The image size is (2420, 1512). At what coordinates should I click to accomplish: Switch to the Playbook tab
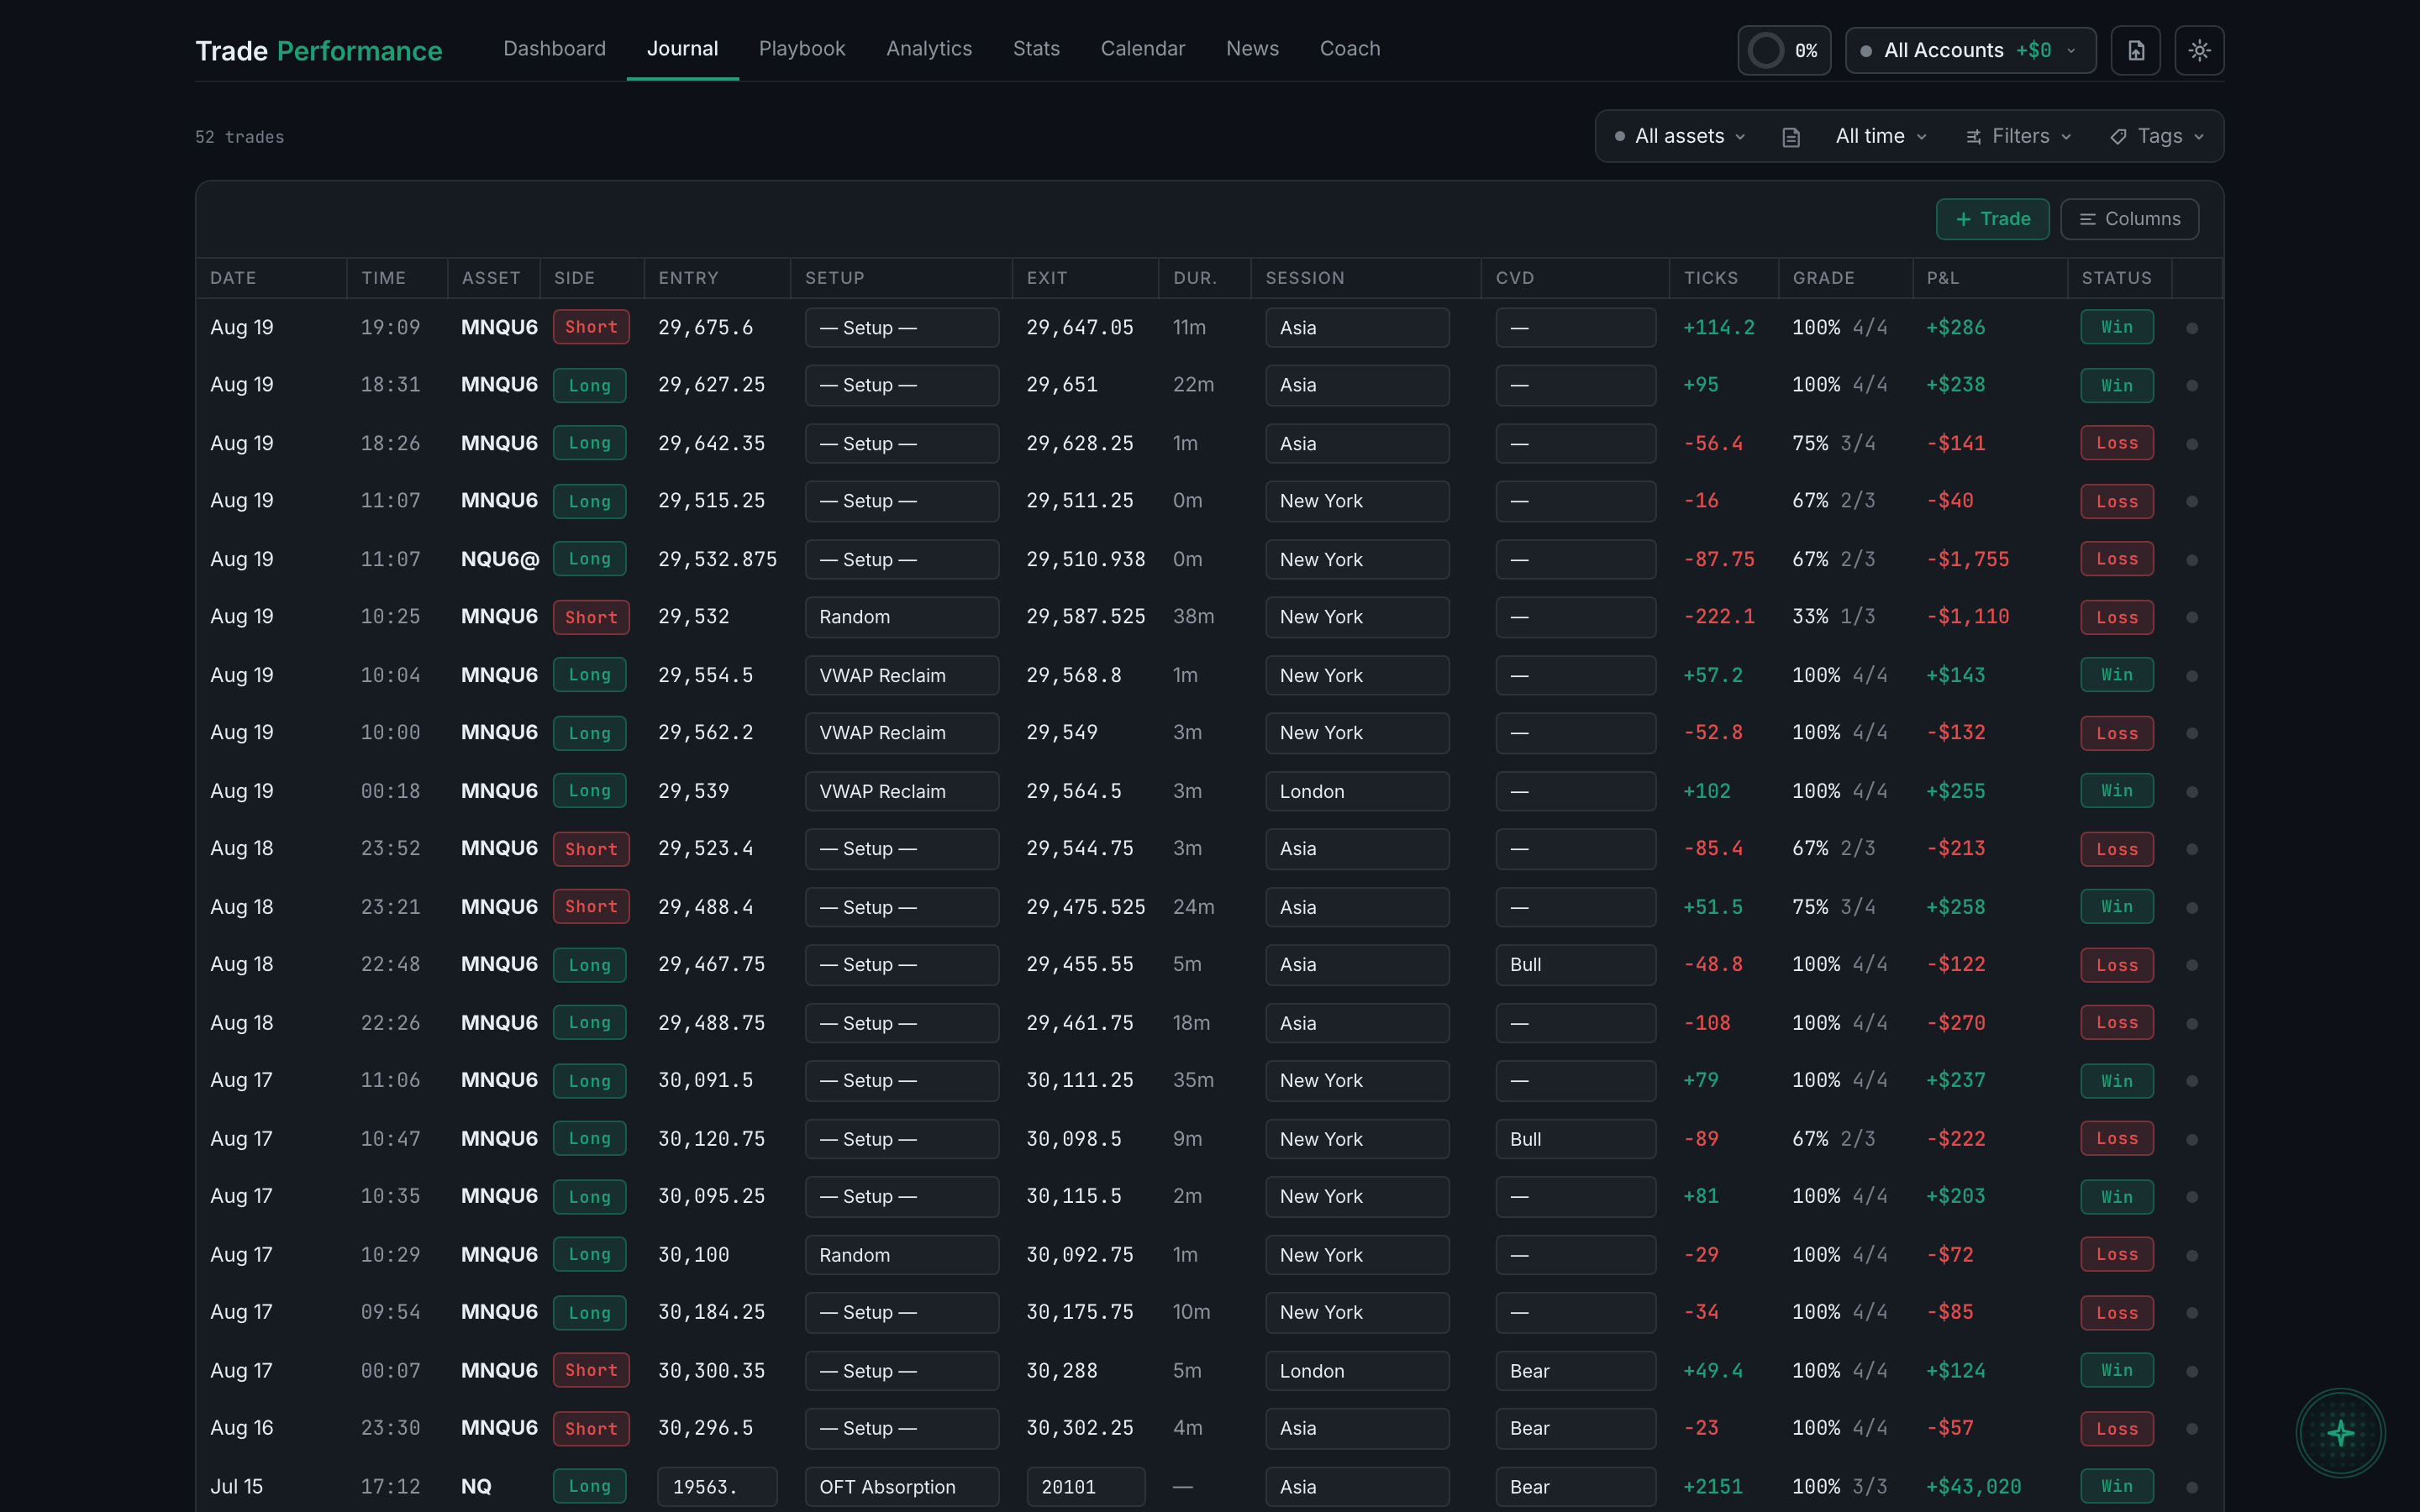802,48
